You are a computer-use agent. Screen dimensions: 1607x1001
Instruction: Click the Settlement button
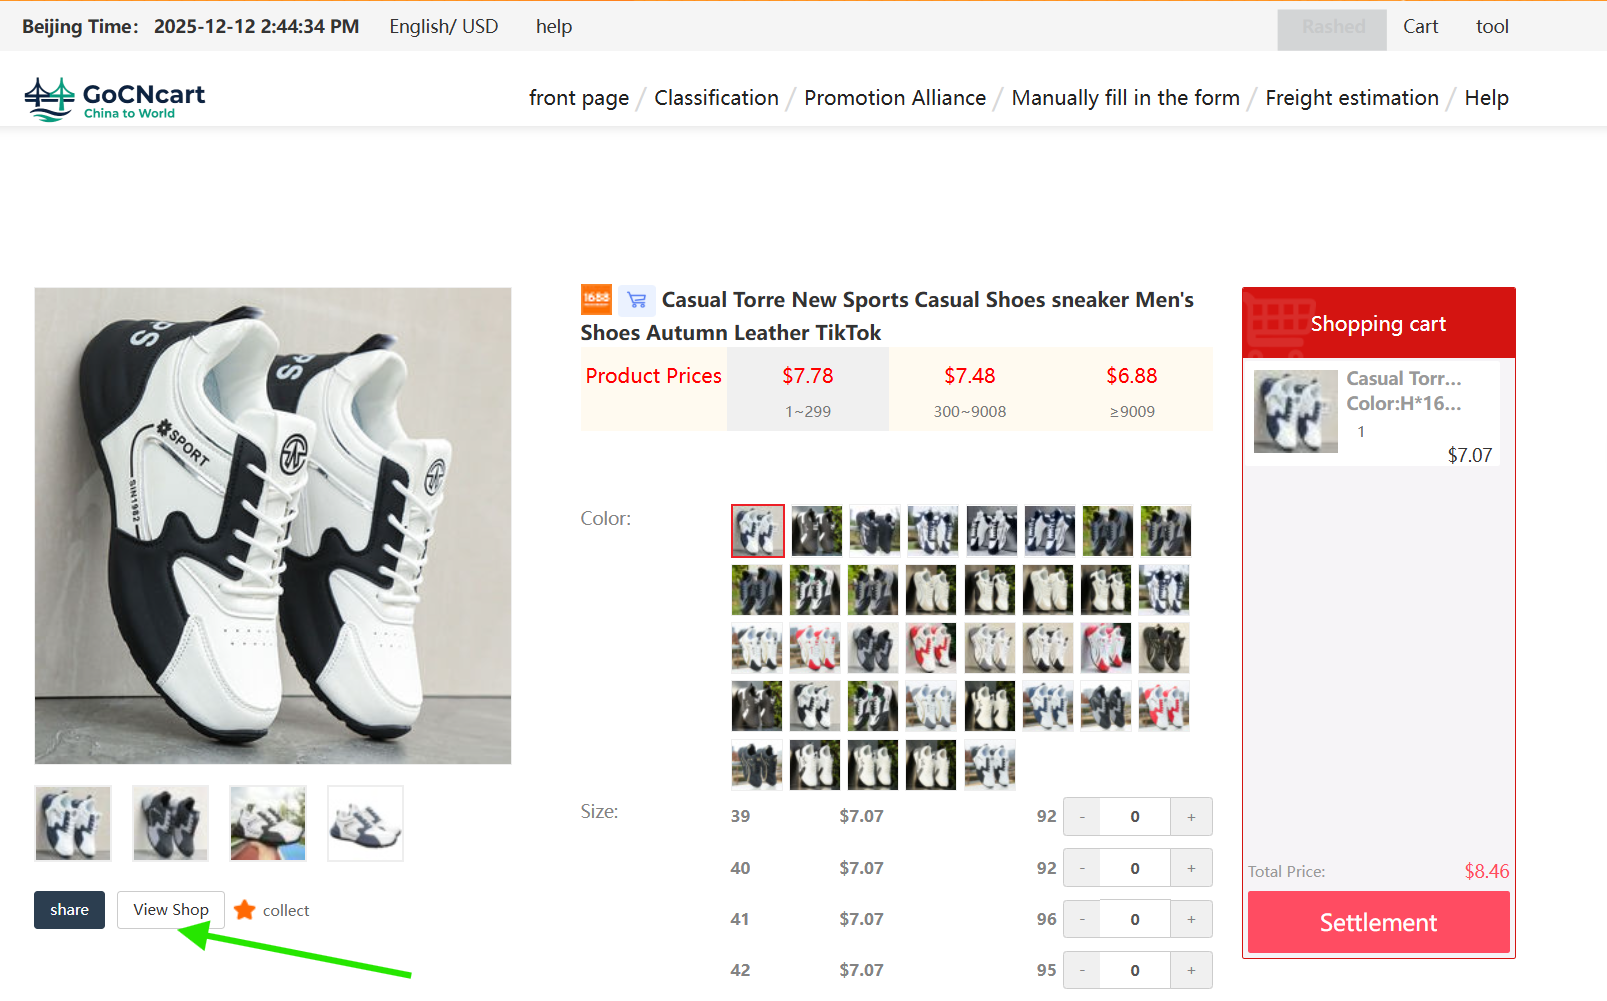[1378, 922]
